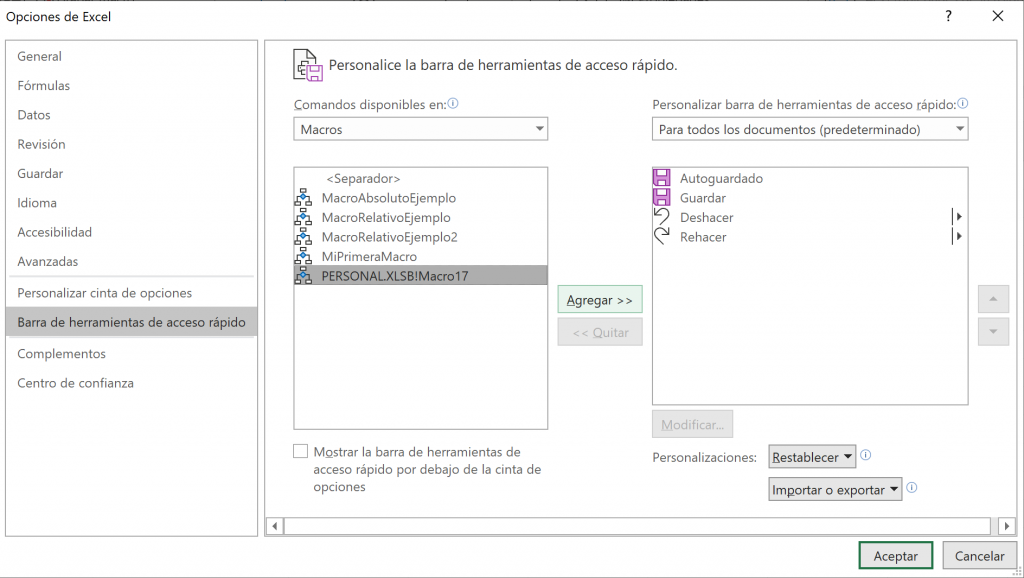Click the Cancelar button
The height and width of the screenshot is (578, 1024).
(980, 556)
